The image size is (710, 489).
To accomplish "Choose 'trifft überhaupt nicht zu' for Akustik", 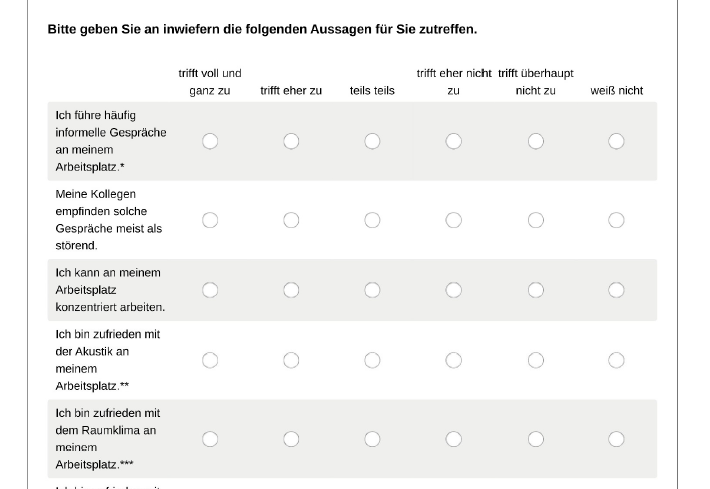I will 536,360.
